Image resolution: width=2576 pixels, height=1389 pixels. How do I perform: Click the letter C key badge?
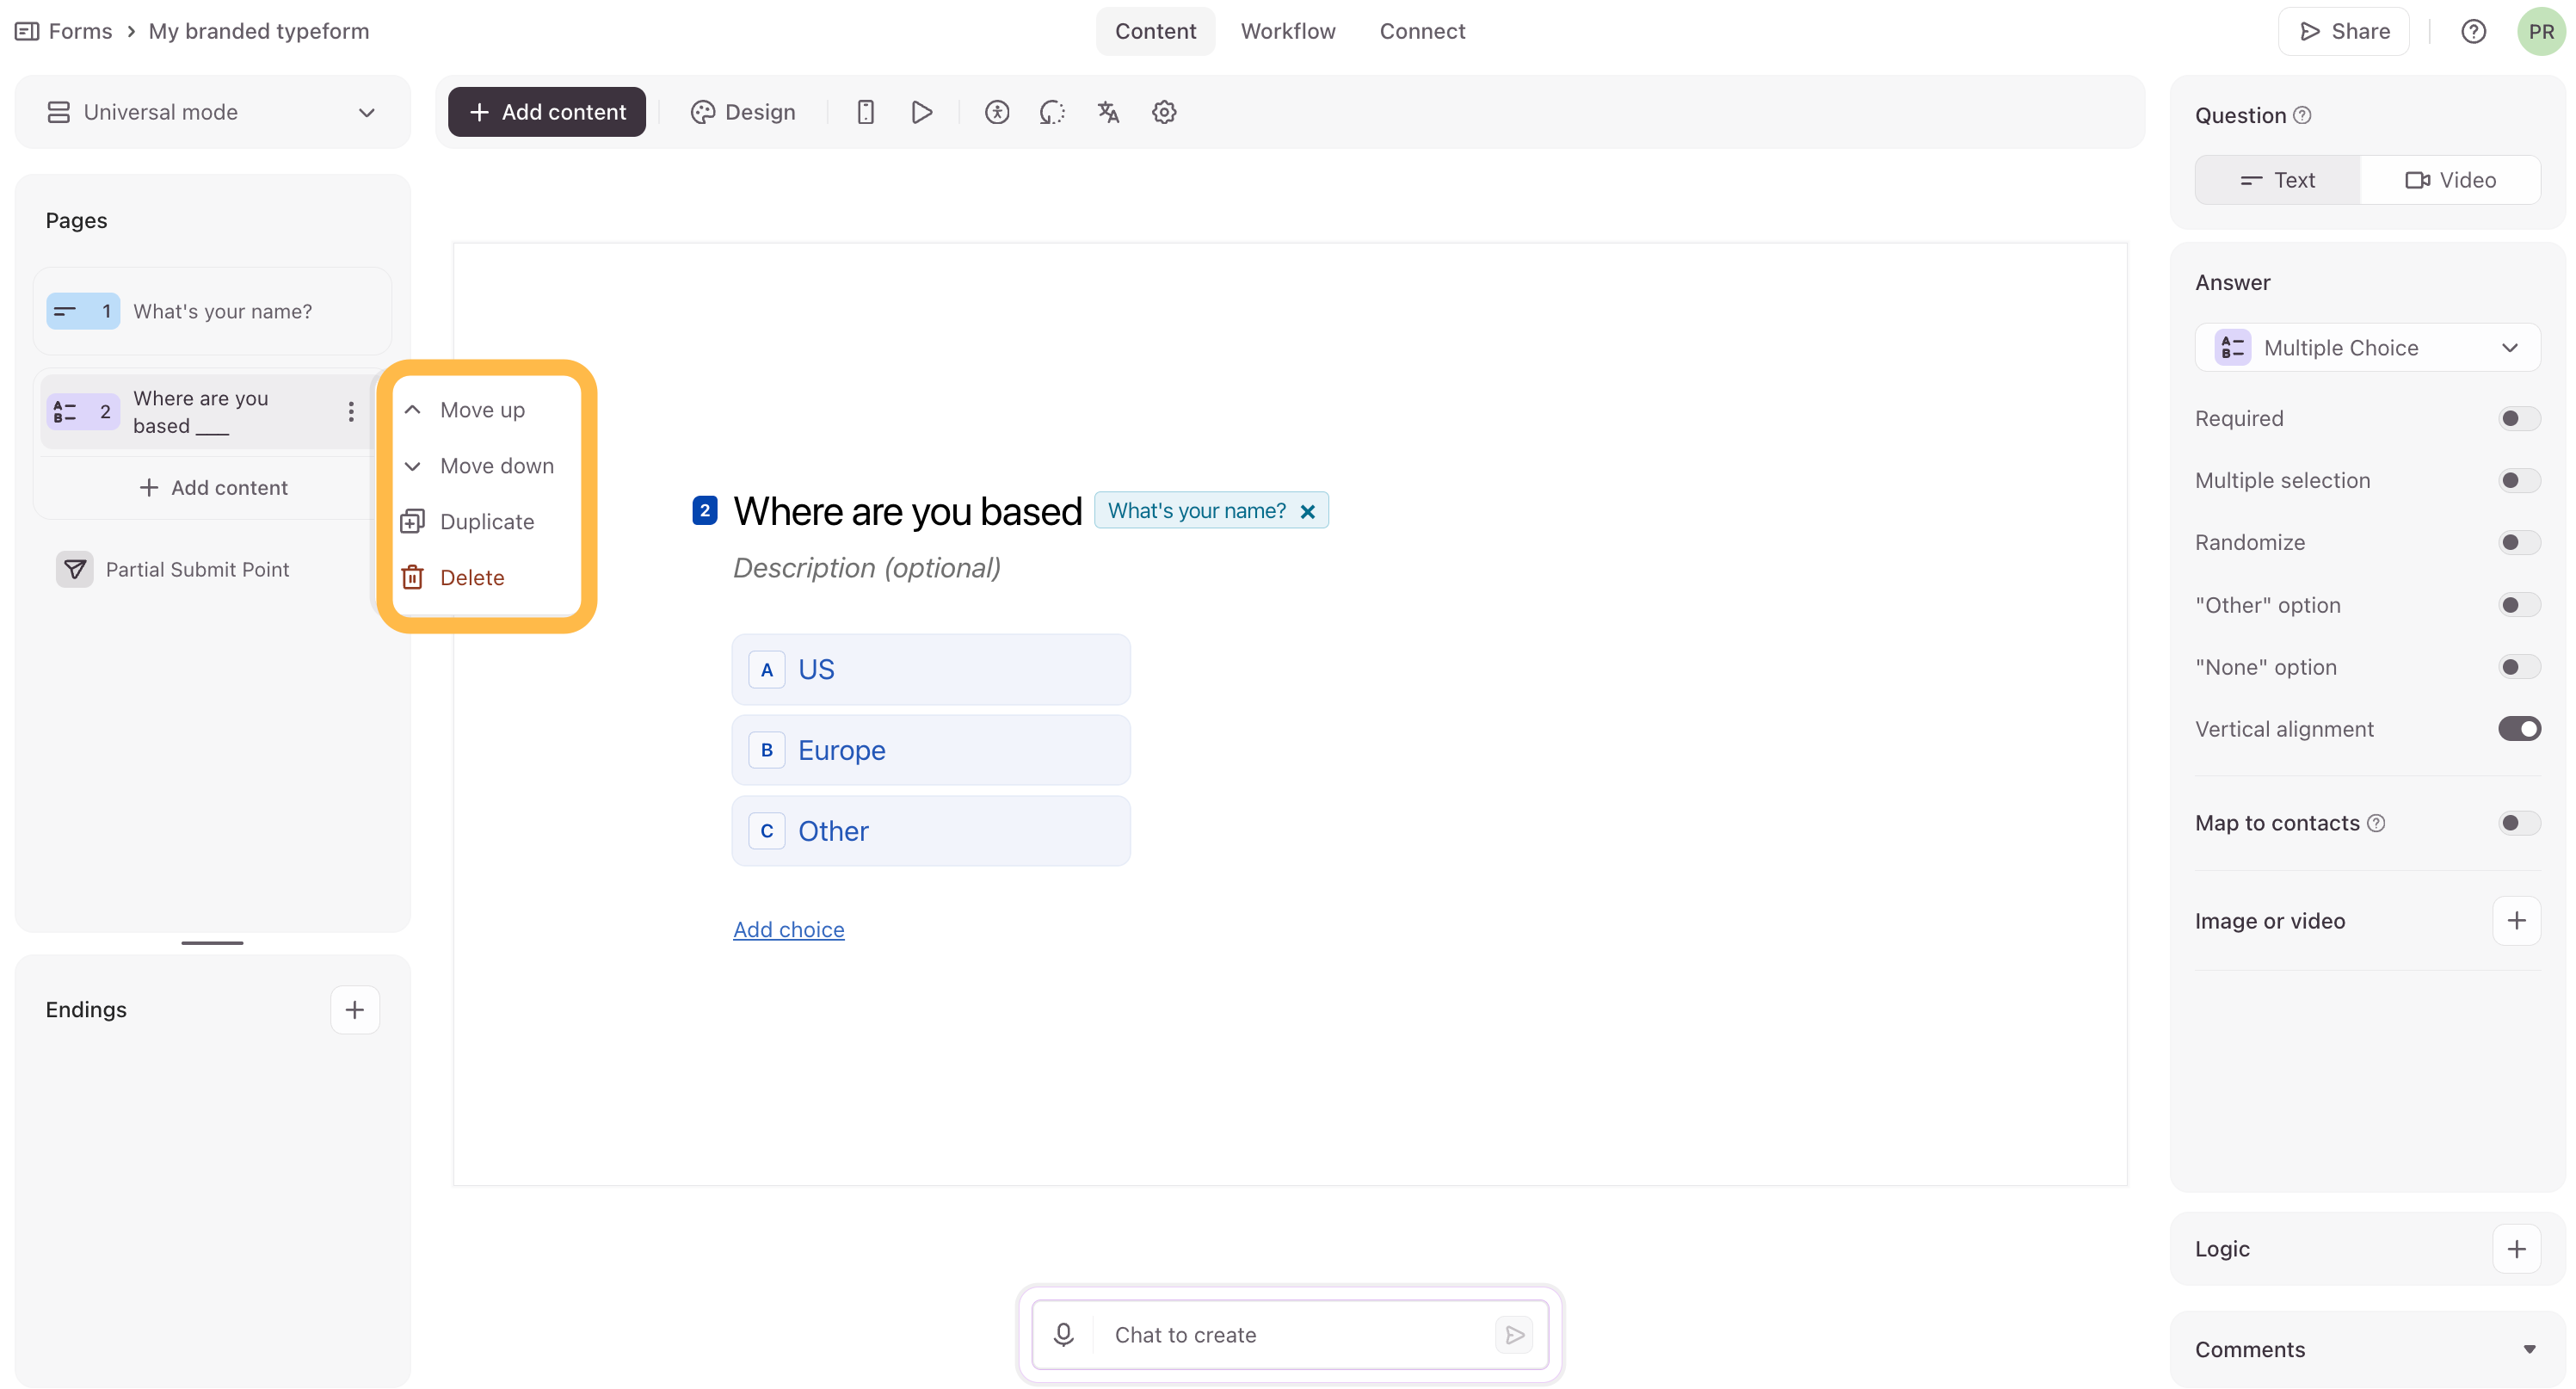[766, 831]
